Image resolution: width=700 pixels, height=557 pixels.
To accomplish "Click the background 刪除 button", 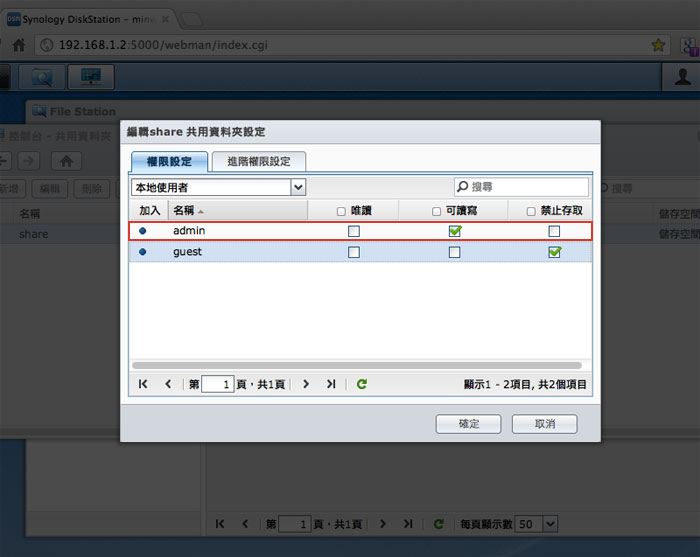I will (92, 188).
